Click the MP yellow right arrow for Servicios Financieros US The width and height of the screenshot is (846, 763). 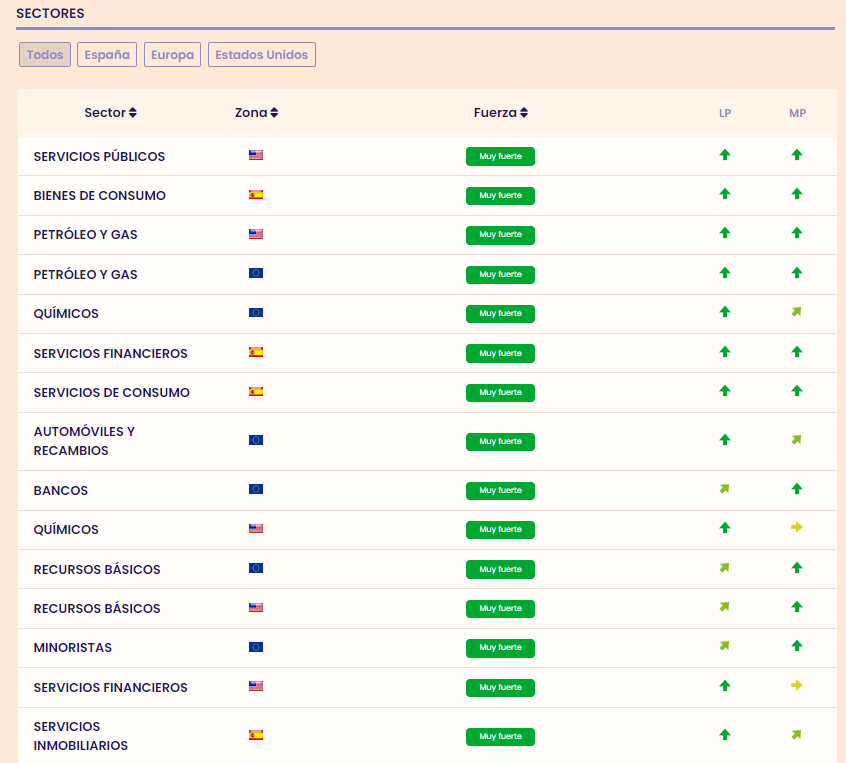[x=797, y=686]
